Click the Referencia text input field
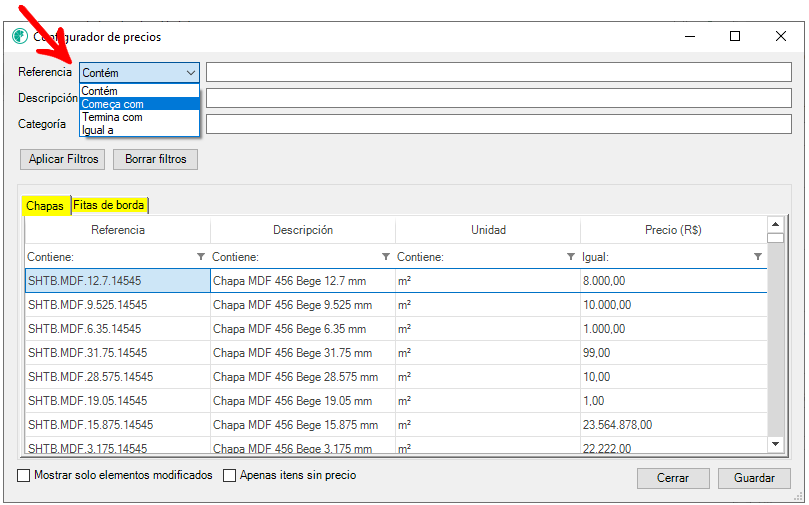The height and width of the screenshot is (505, 809). 498,72
